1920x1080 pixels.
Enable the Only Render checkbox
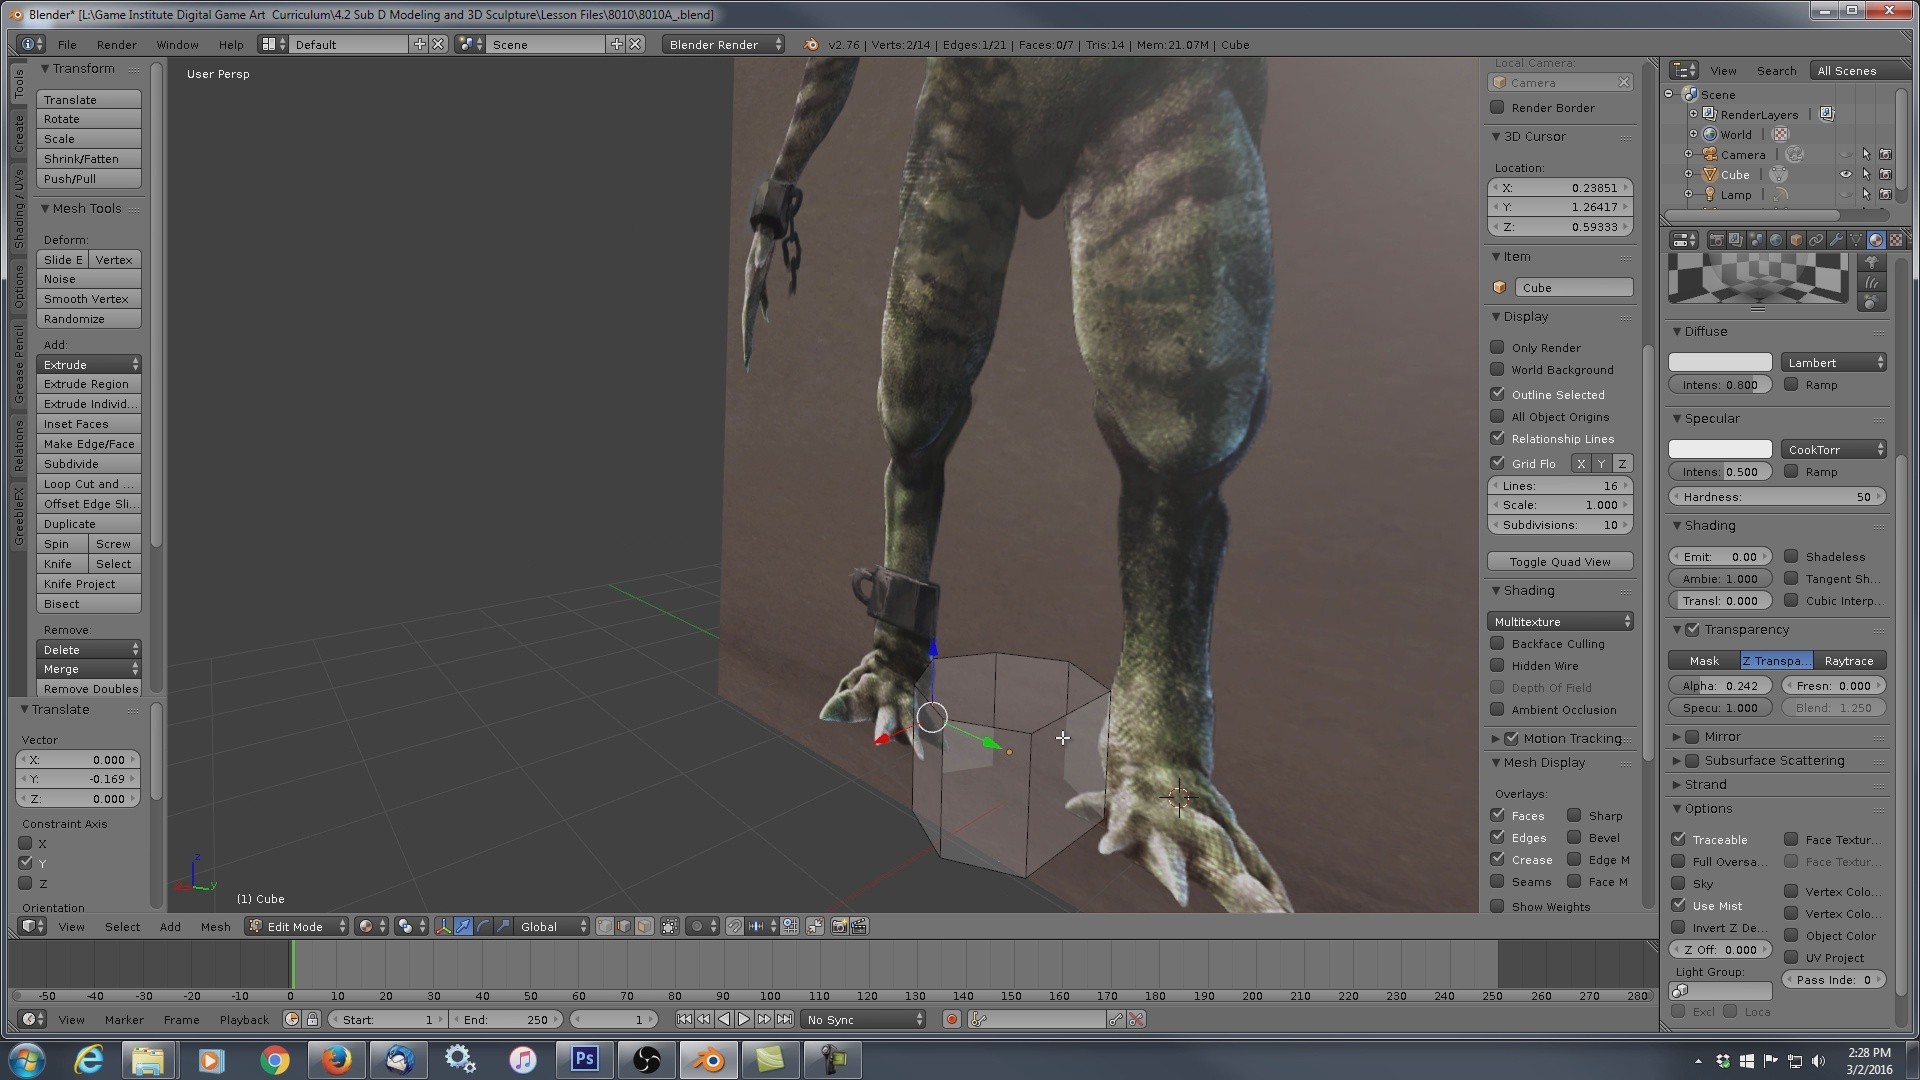(x=1497, y=347)
